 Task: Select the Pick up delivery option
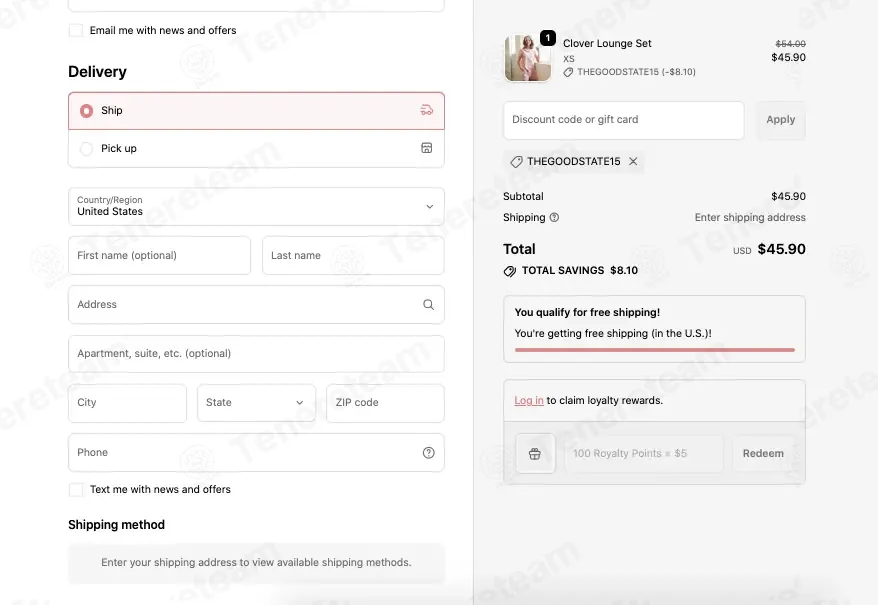click(256, 148)
